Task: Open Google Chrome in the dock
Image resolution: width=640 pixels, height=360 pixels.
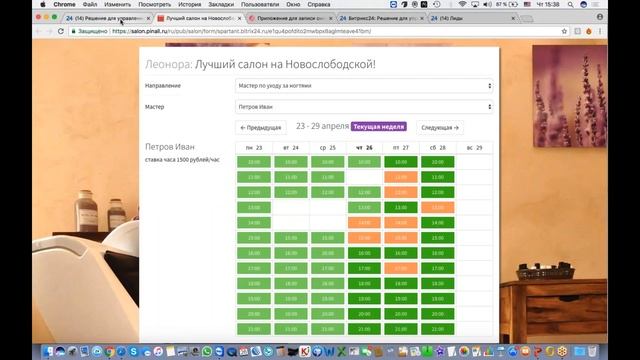Action: coord(109,351)
